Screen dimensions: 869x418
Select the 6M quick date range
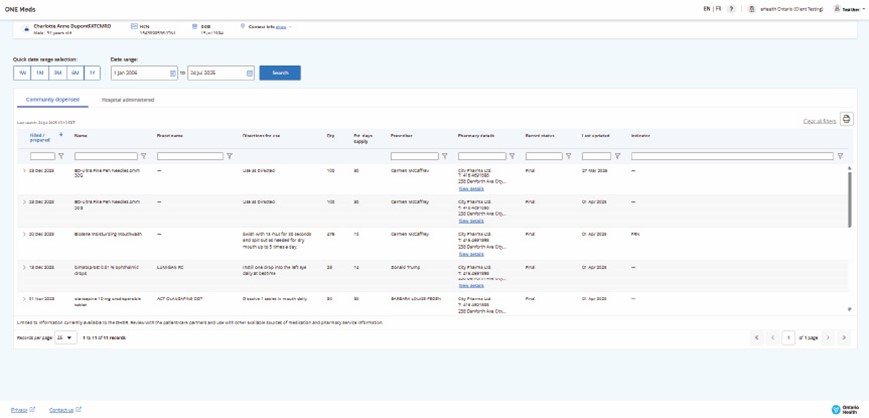point(75,73)
